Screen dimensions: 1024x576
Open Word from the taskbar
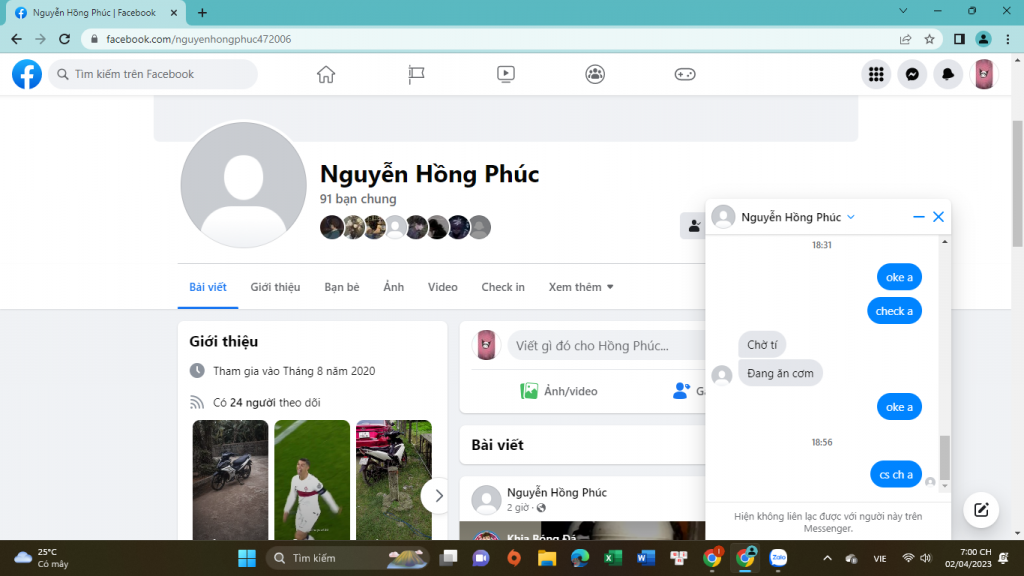point(645,558)
